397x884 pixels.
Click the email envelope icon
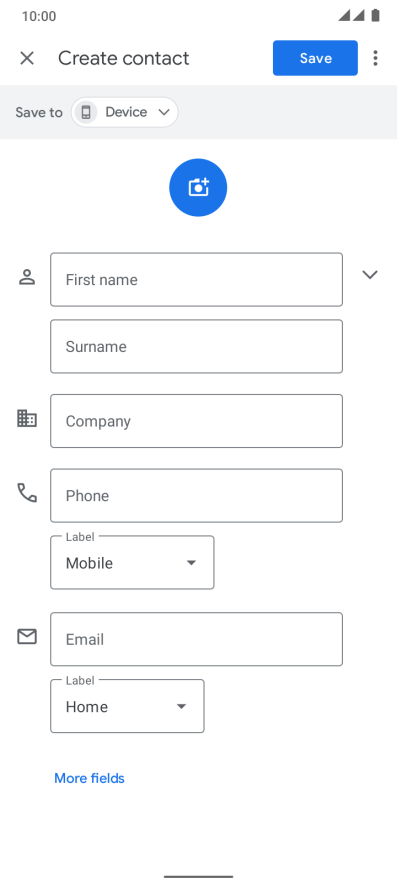(27, 637)
